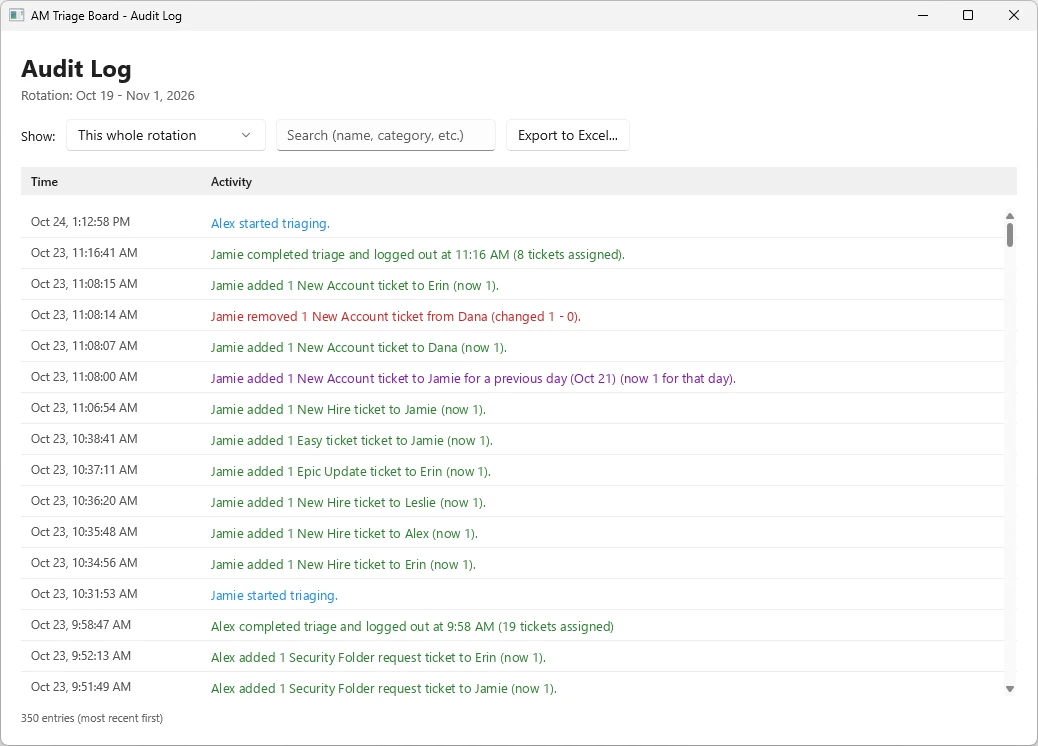This screenshot has width=1038, height=746.
Task: Click the 'Oct 23, 9:51:49 AM' timestamp
Action: point(81,688)
